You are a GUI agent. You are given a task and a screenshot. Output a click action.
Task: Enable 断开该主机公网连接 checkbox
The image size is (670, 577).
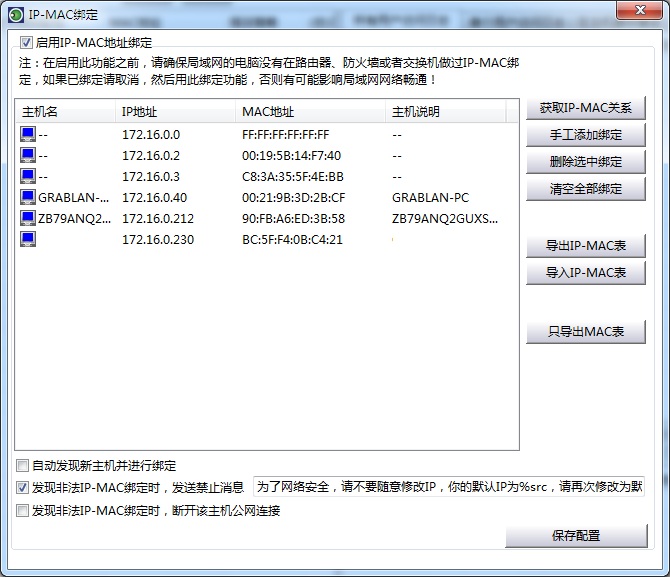23,511
